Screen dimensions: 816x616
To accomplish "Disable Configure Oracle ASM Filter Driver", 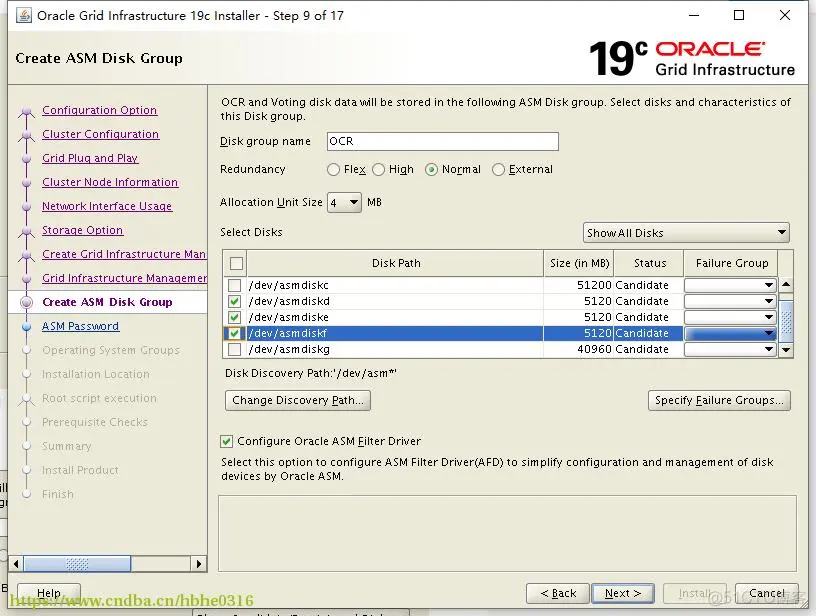I will [x=226, y=441].
